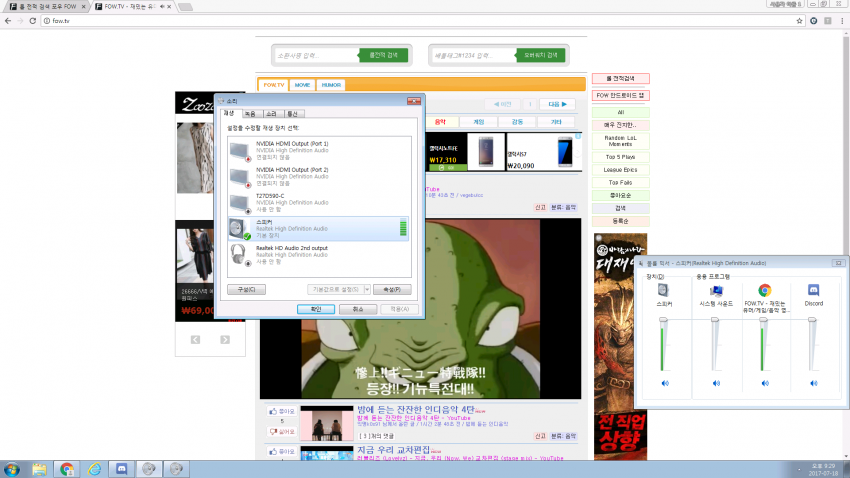
Task: Select the 스피커 Realtek default device
Action: click(318, 229)
